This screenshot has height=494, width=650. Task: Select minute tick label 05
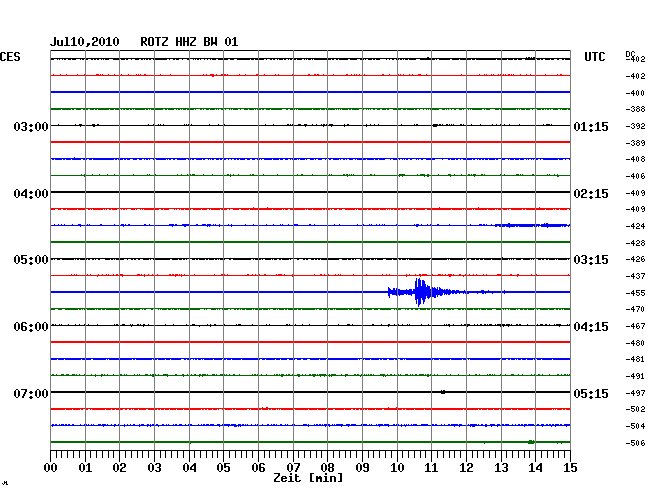(x=223, y=468)
